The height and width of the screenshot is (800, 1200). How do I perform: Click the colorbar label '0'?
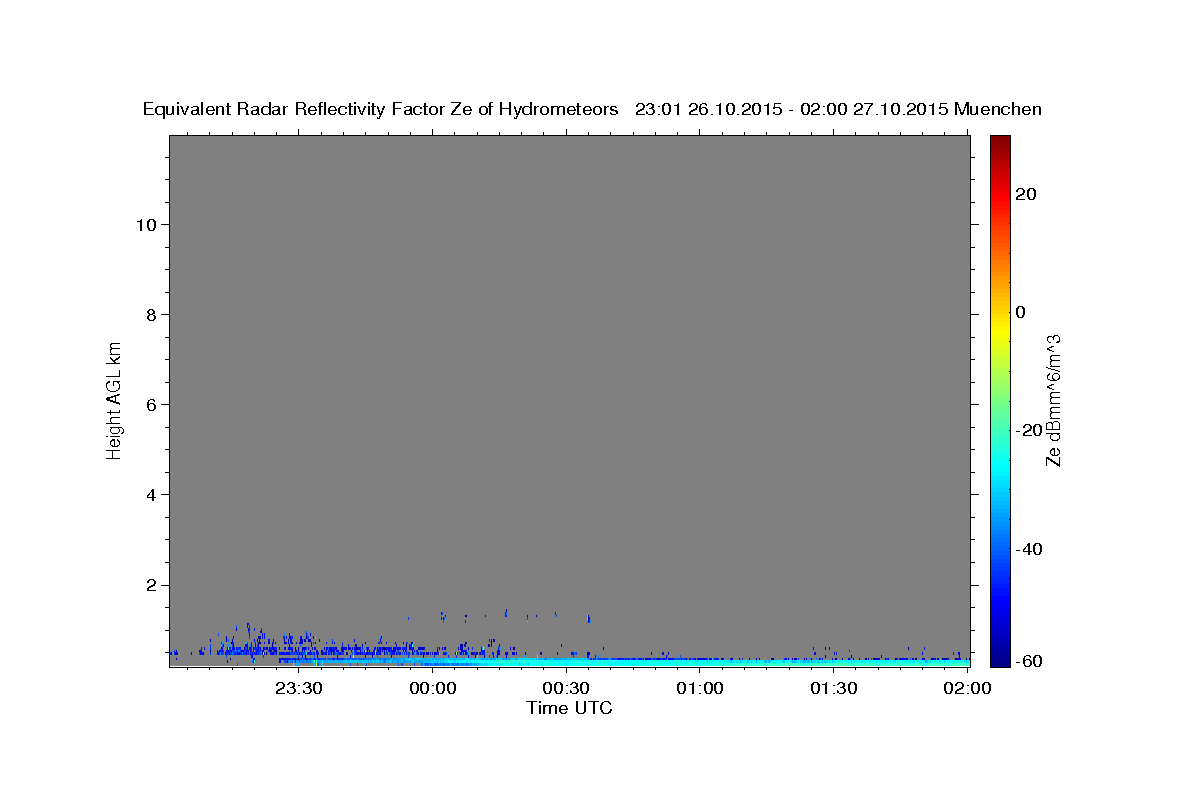pos(1021,312)
